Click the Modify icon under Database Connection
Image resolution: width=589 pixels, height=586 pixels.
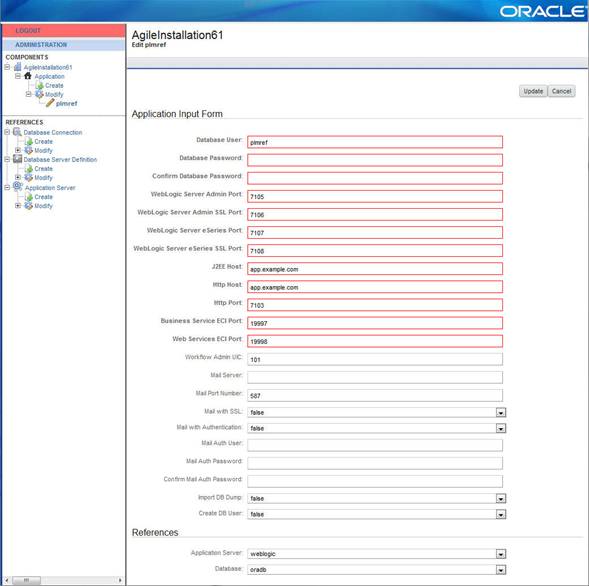[x=29, y=150]
